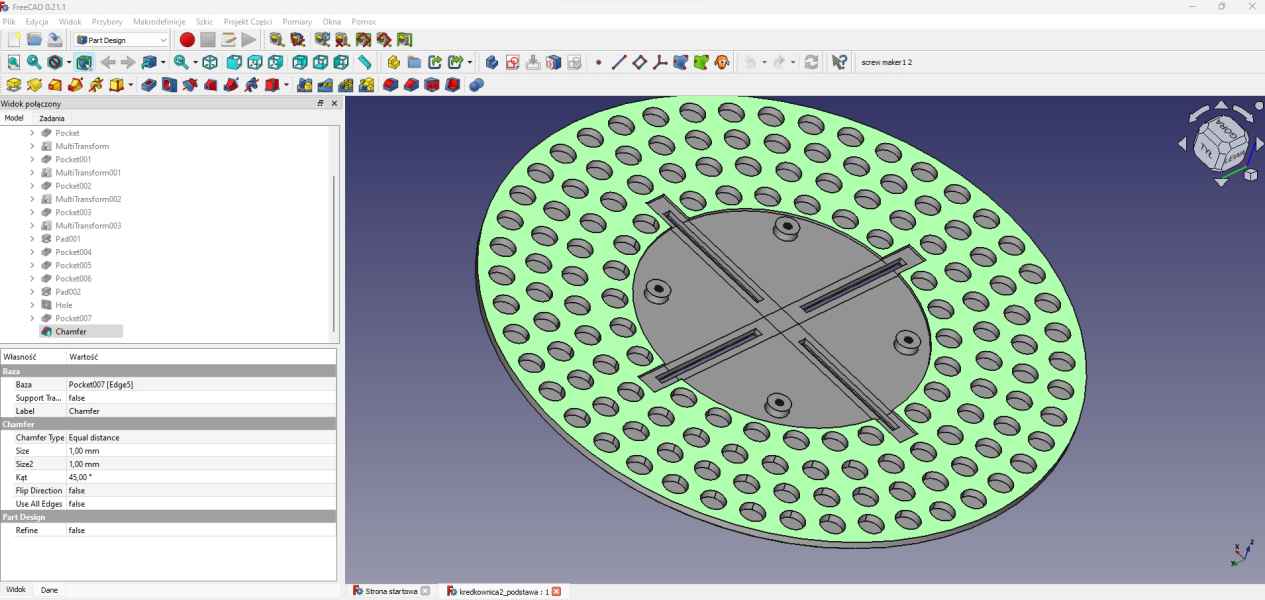Refresh the document with the recompute icon

(x=811, y=62)
